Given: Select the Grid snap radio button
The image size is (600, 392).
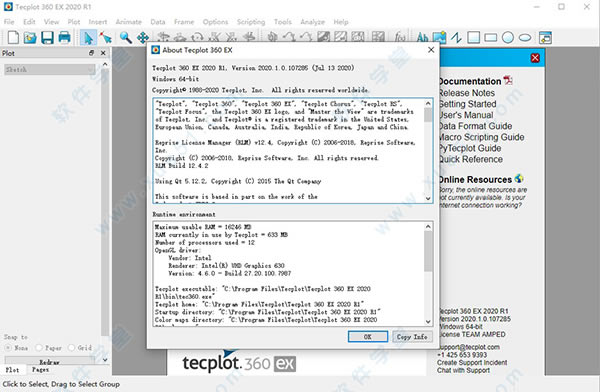Looking at the screenshot, I should click(x=71, y=348).
